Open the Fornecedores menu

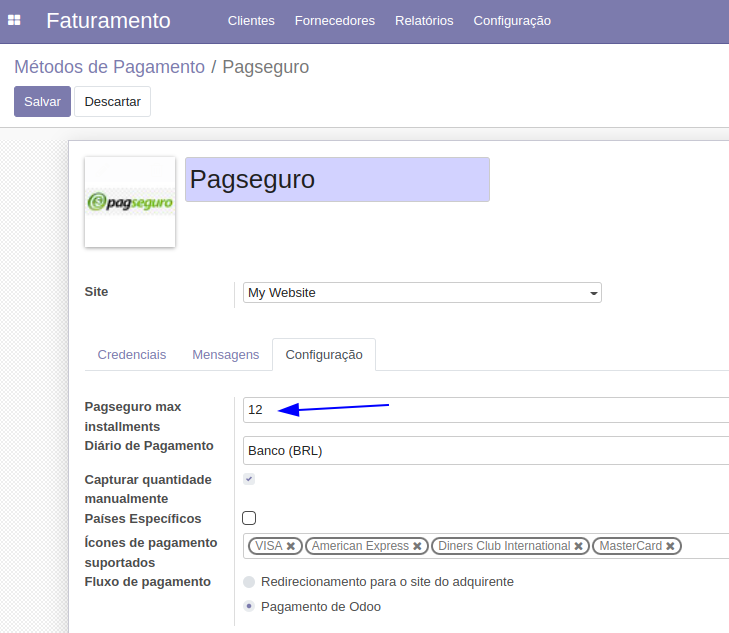335,21
